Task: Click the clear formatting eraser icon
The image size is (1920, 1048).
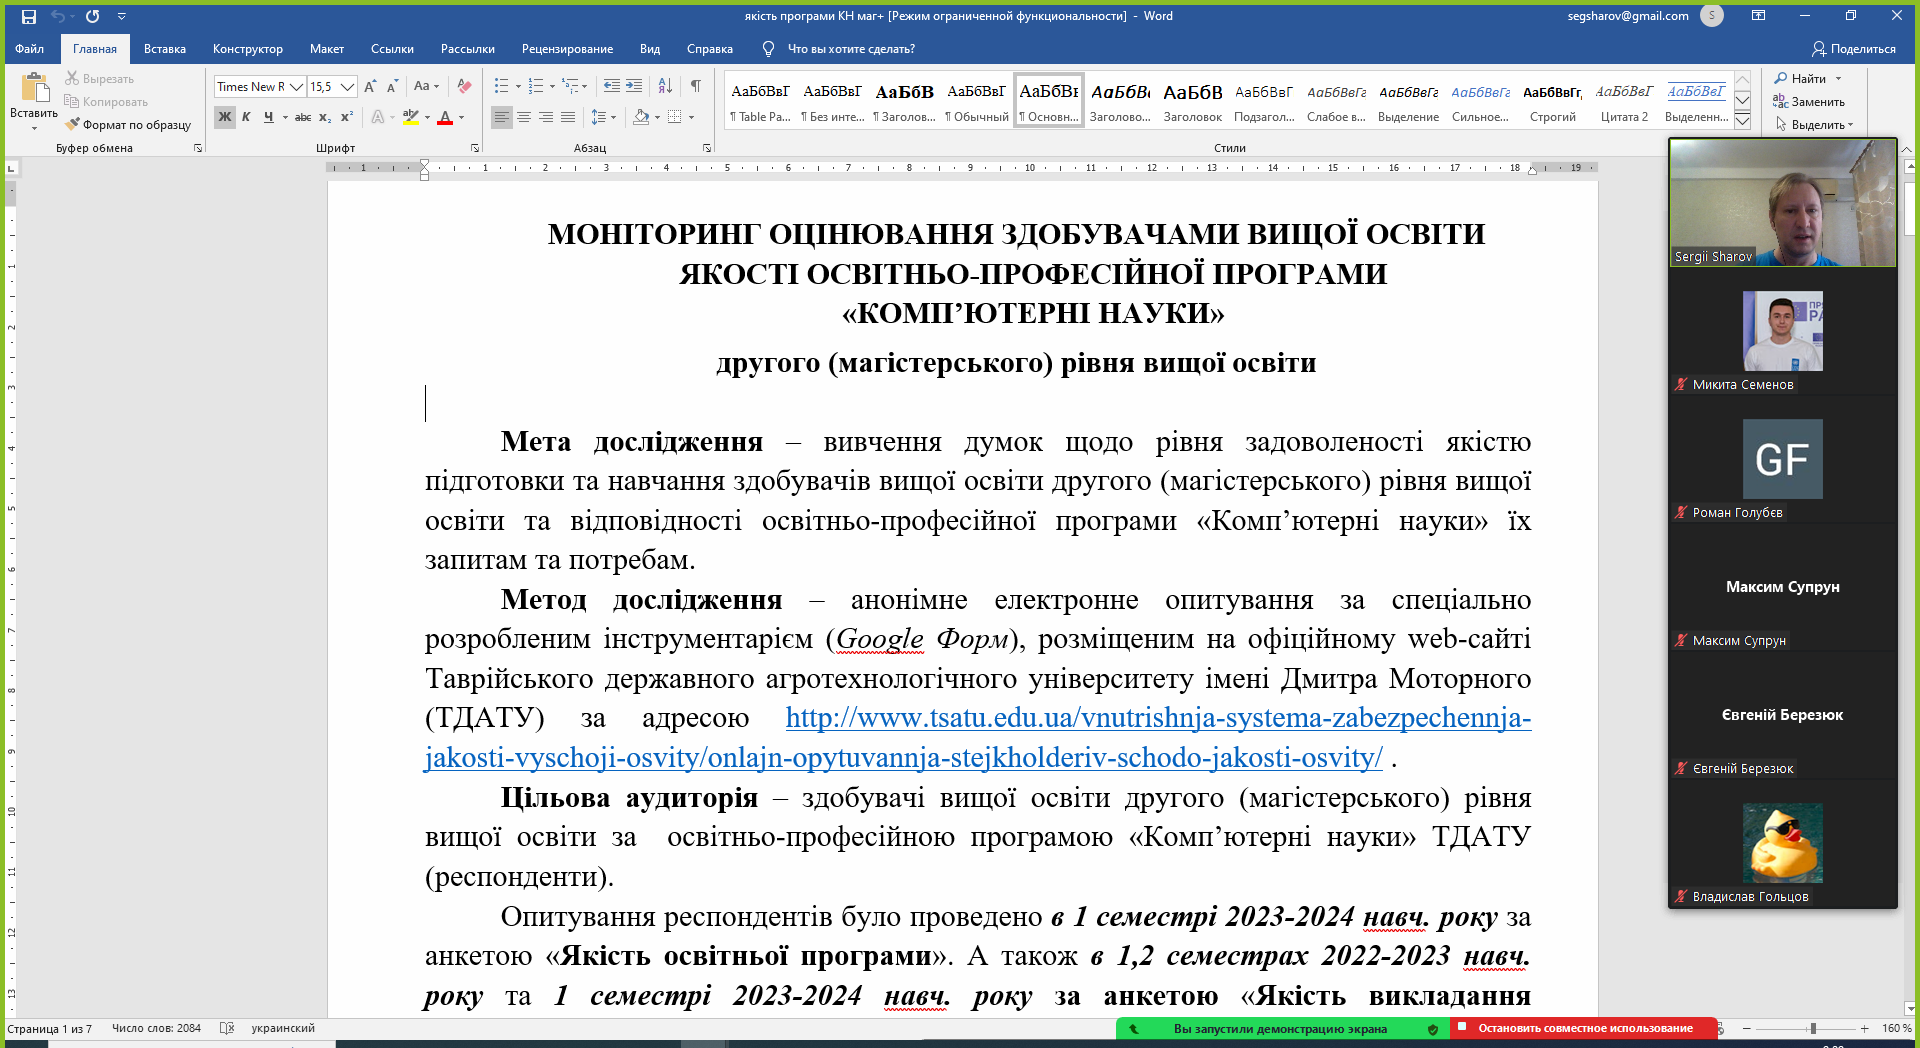Action: click(x=464, y=87)
